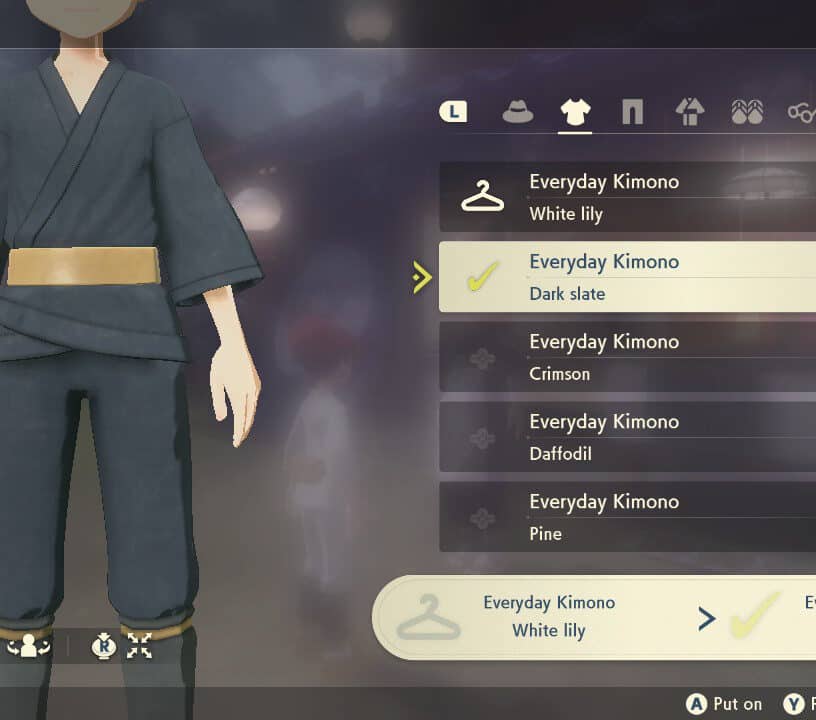Click the checkmark on Dark slate kimono
Screen dimensions: 816x720
(482, 276)
